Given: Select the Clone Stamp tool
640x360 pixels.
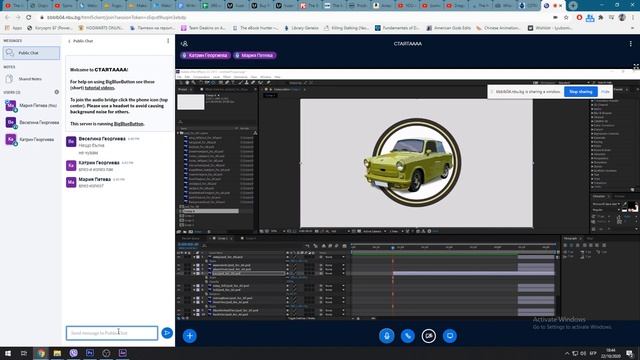Looking at the screenshot, I should [246, 83].
